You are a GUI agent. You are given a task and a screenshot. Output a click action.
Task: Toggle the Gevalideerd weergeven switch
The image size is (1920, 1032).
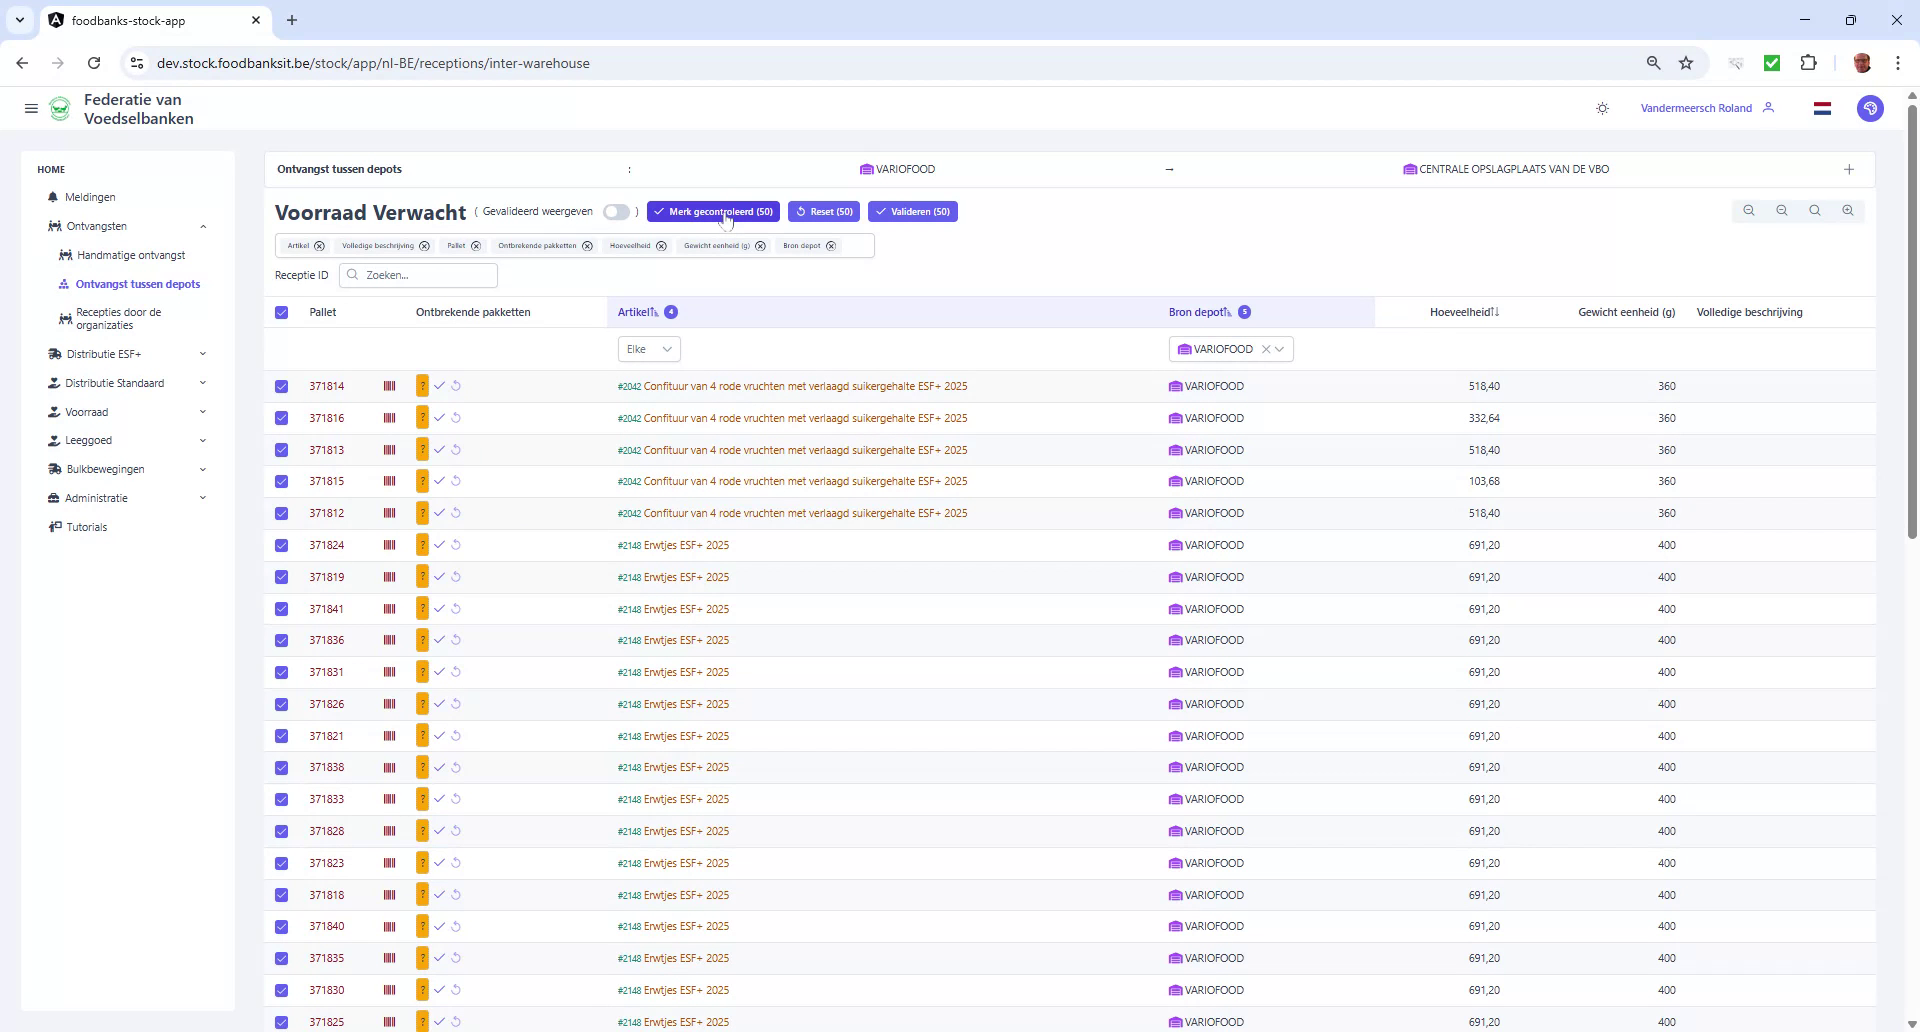(616, 211)
